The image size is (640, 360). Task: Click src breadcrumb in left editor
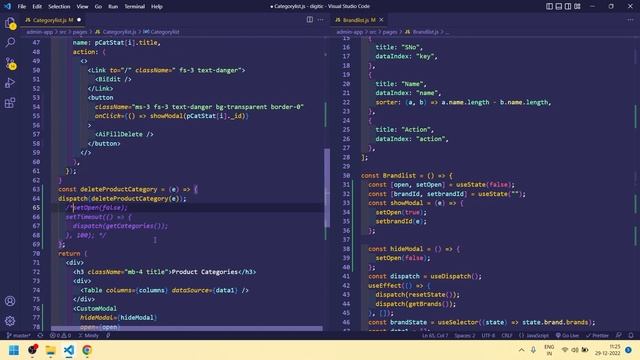click(62, 32)
